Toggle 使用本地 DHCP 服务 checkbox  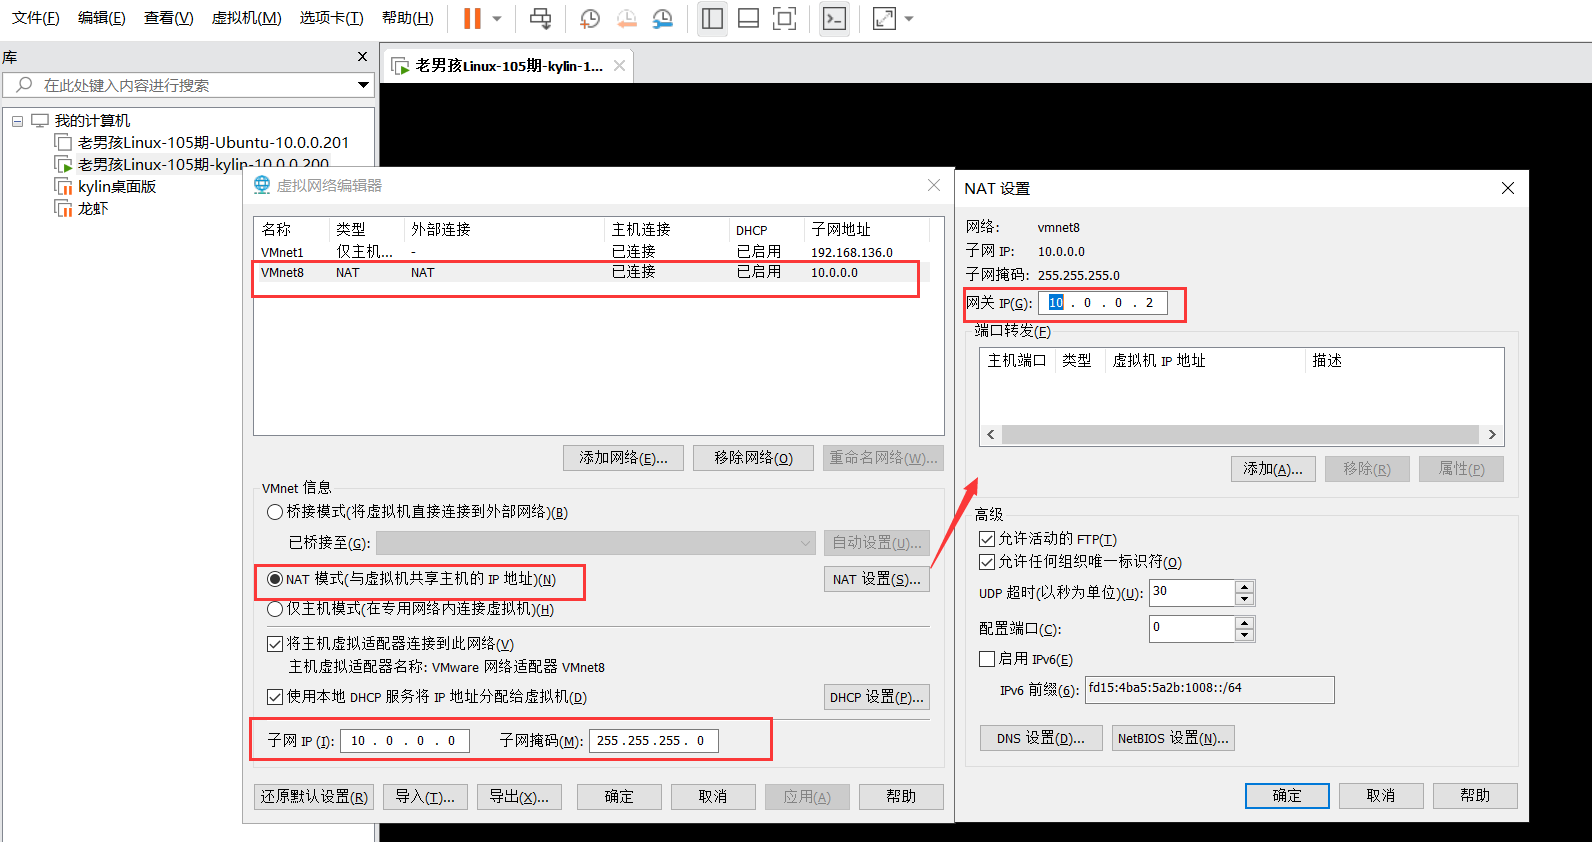275,697
